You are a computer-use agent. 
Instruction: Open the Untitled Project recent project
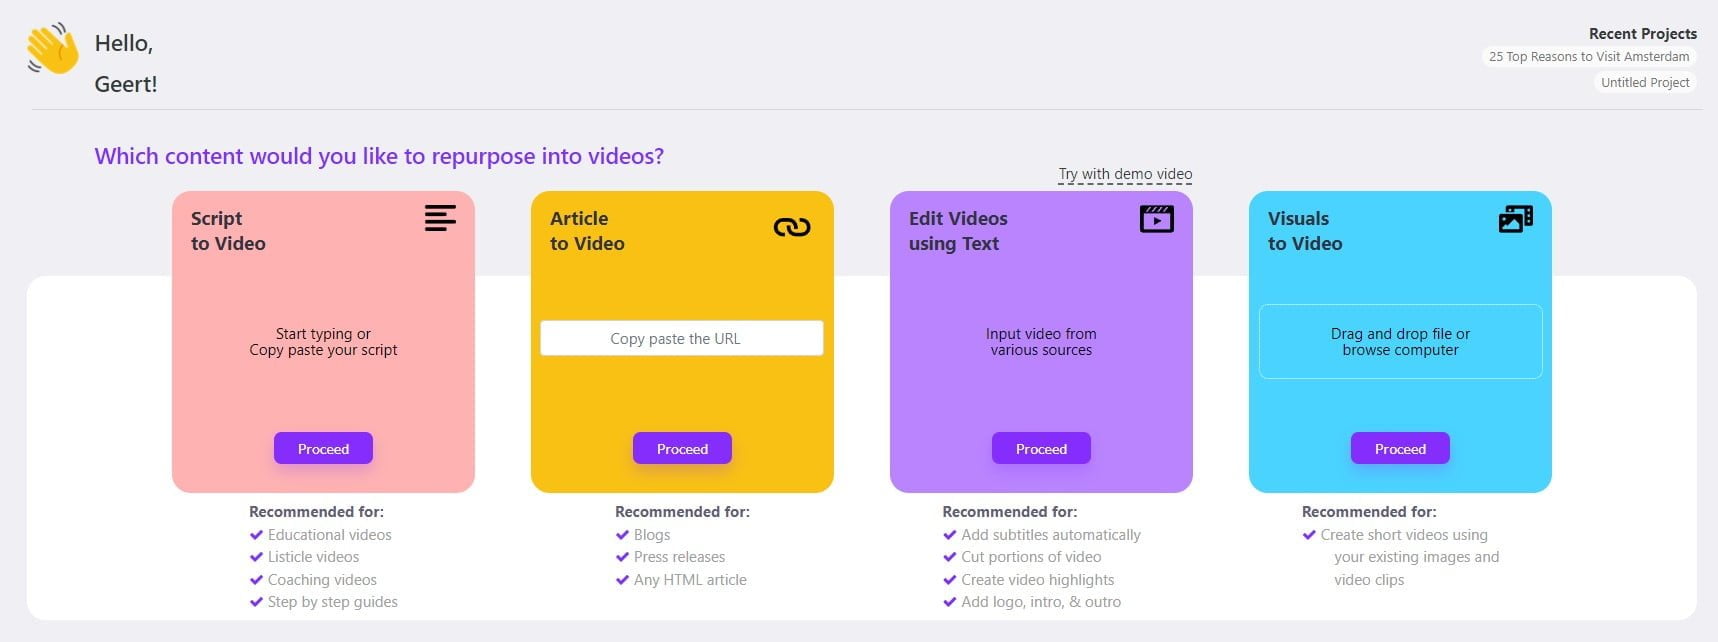(x=1645, y=83)
